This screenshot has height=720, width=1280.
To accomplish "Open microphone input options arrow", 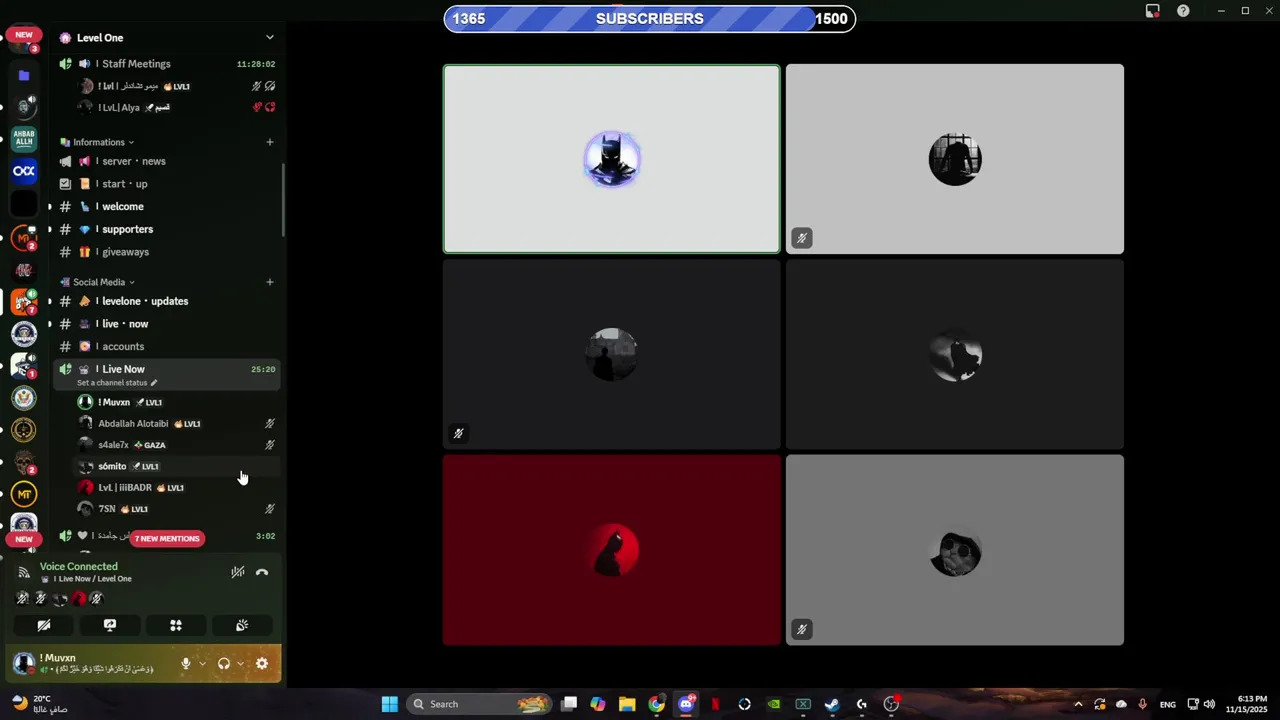I will click(x=202, y=663).
